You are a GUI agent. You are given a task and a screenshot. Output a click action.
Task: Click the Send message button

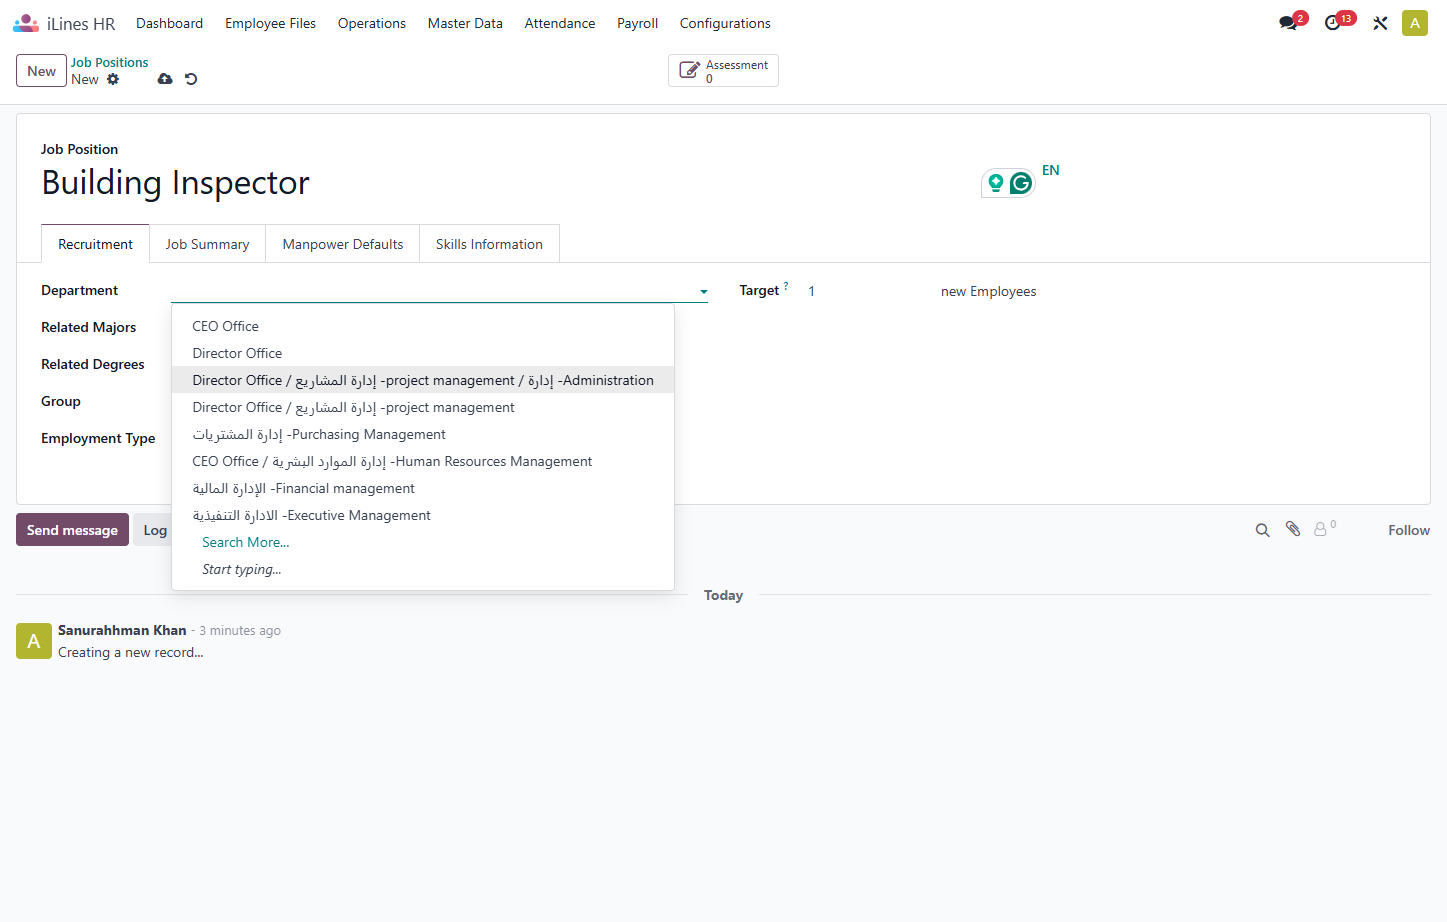coord(72,530)
